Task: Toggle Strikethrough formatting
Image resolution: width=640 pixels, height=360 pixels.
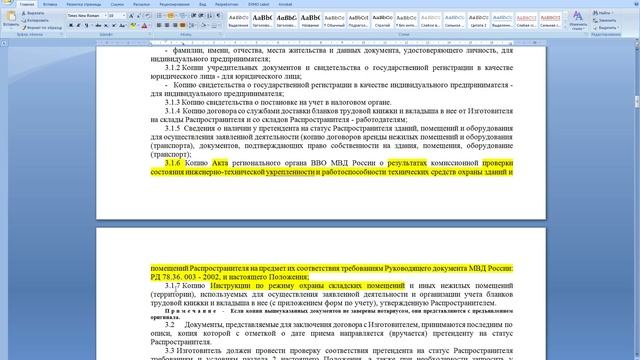Action: tap(98, 25)
